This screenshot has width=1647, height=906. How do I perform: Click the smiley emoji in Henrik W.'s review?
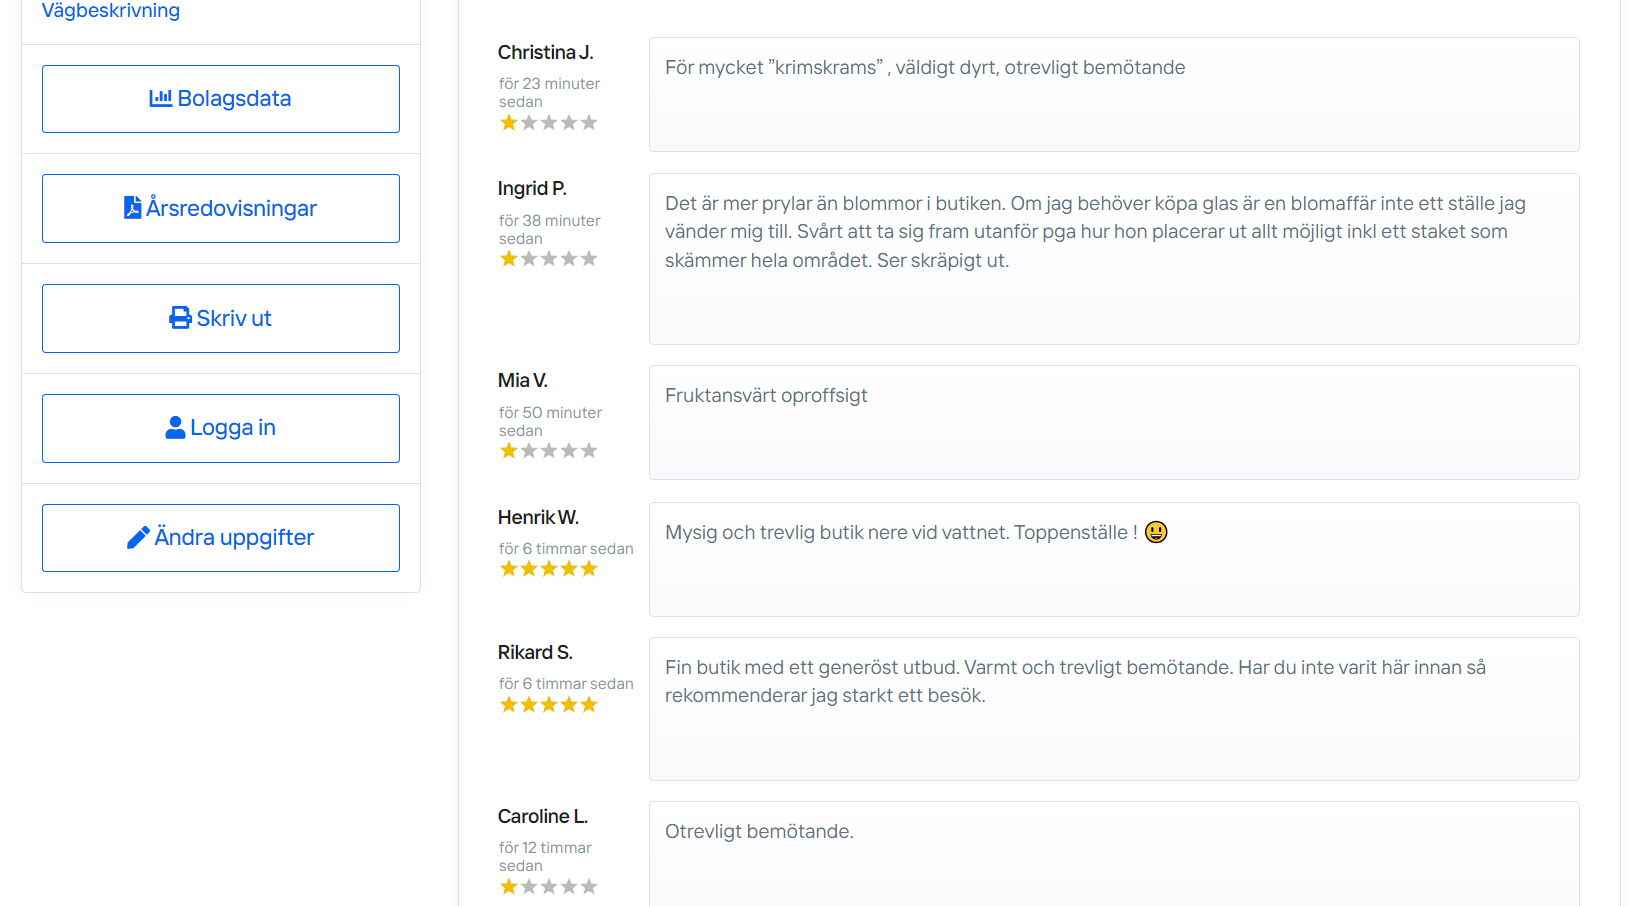click(1156, 532)
